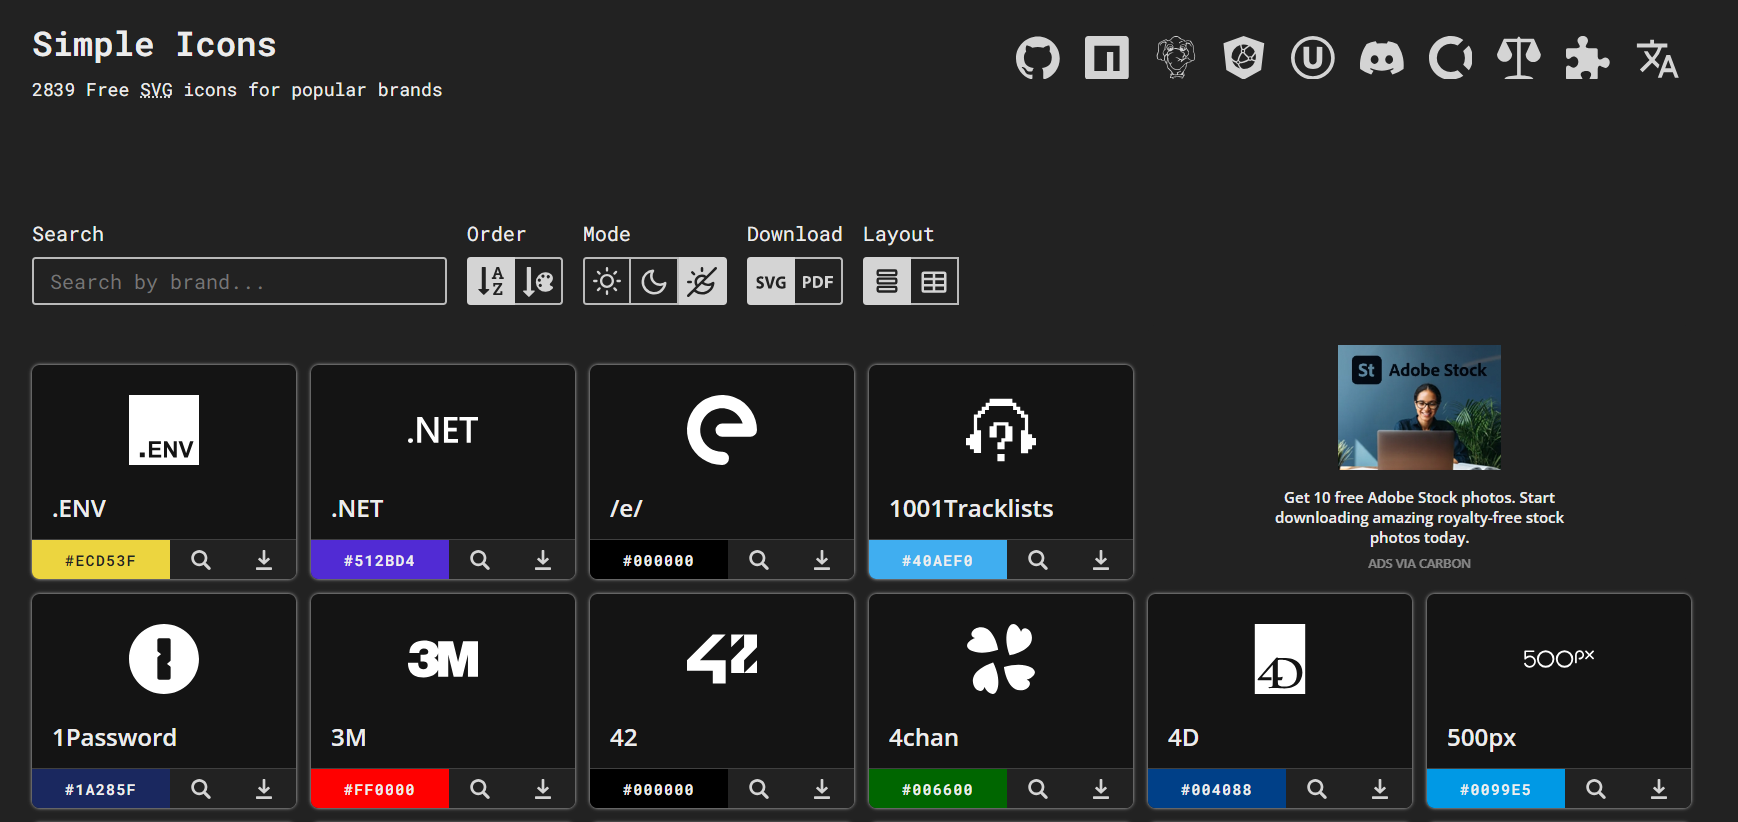Sort icons alphabetically
1738x822 pixels.
[x=491, y=281]
